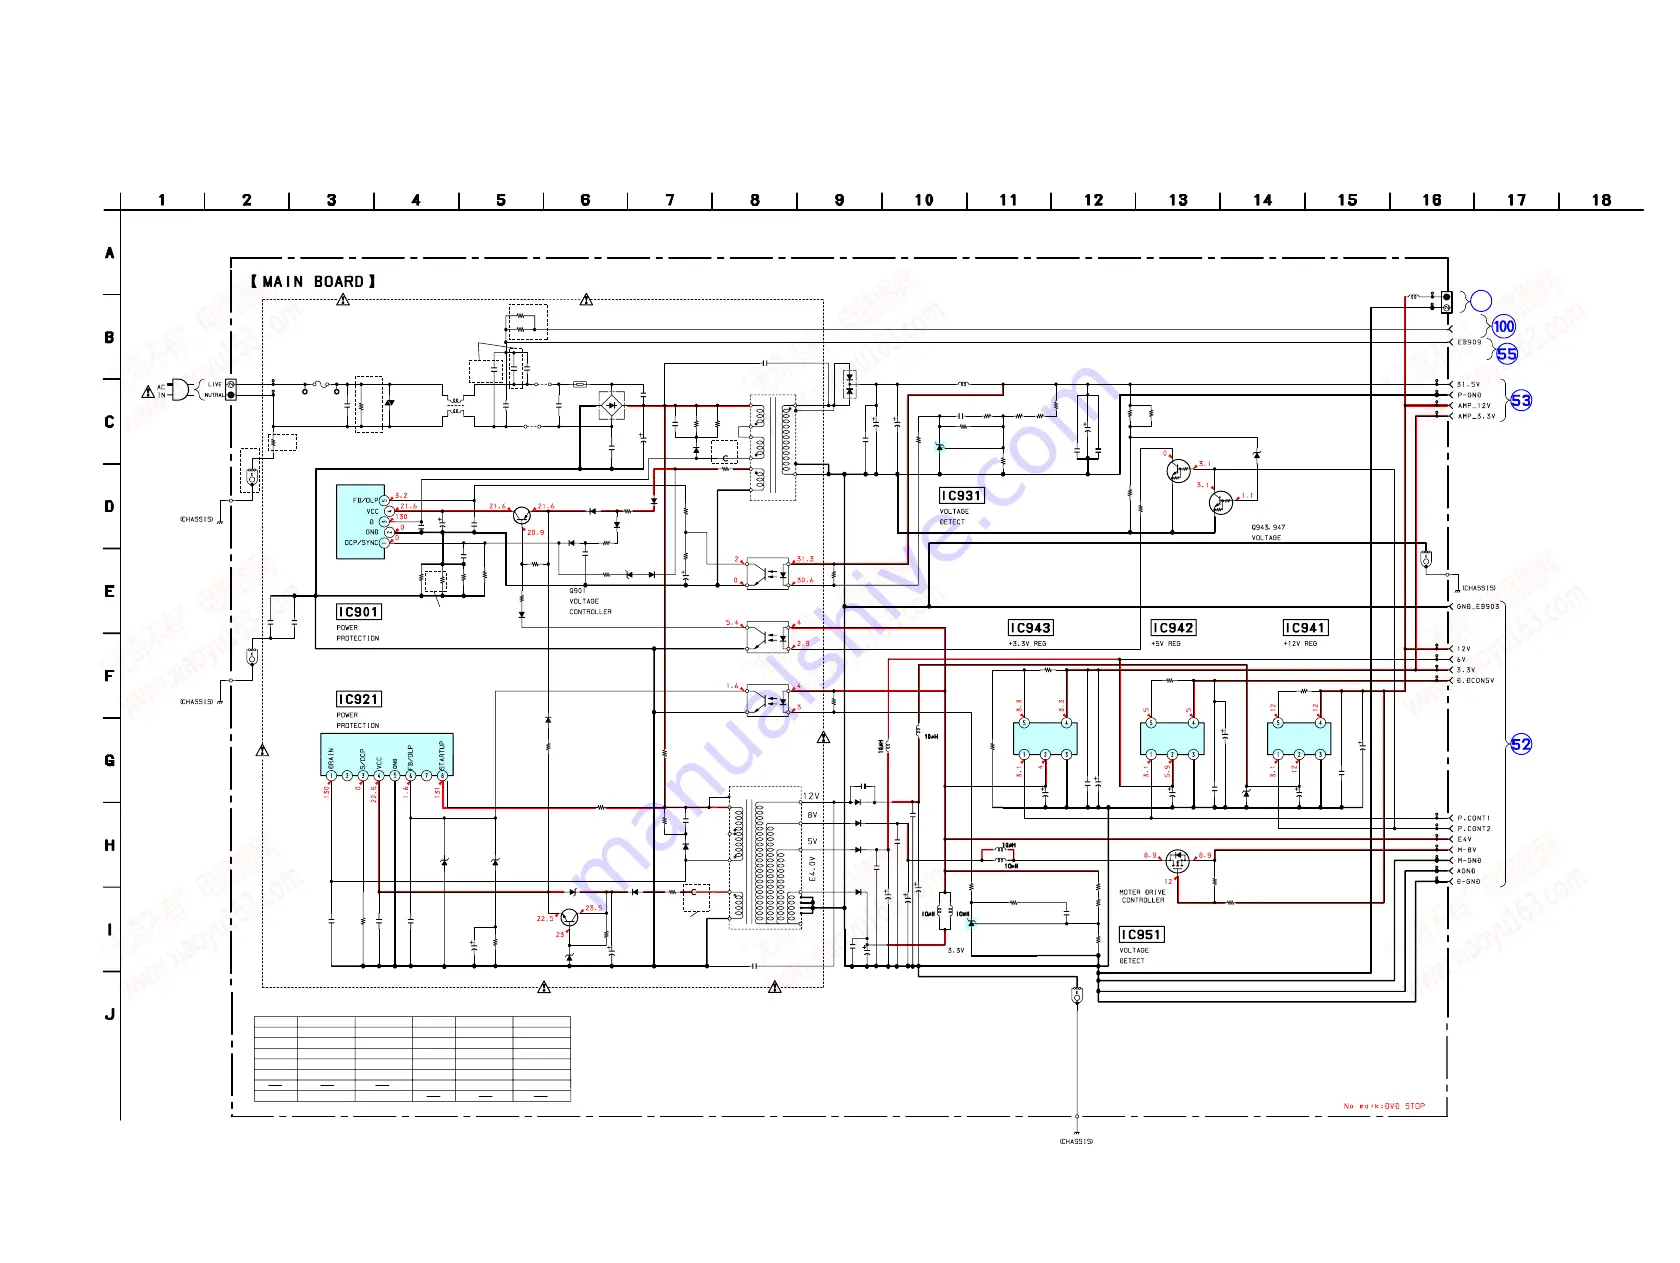The width and height of the screenshot is (1680, 1263).
Task: Click row letter J in side ruler
Action: tap(110, 1014)
